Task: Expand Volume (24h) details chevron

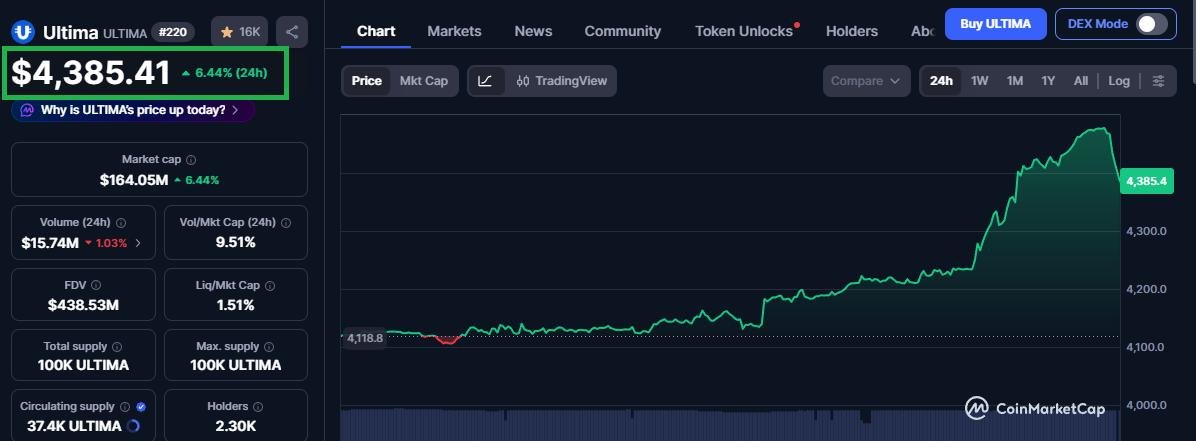Action: (x=138, y=243)
